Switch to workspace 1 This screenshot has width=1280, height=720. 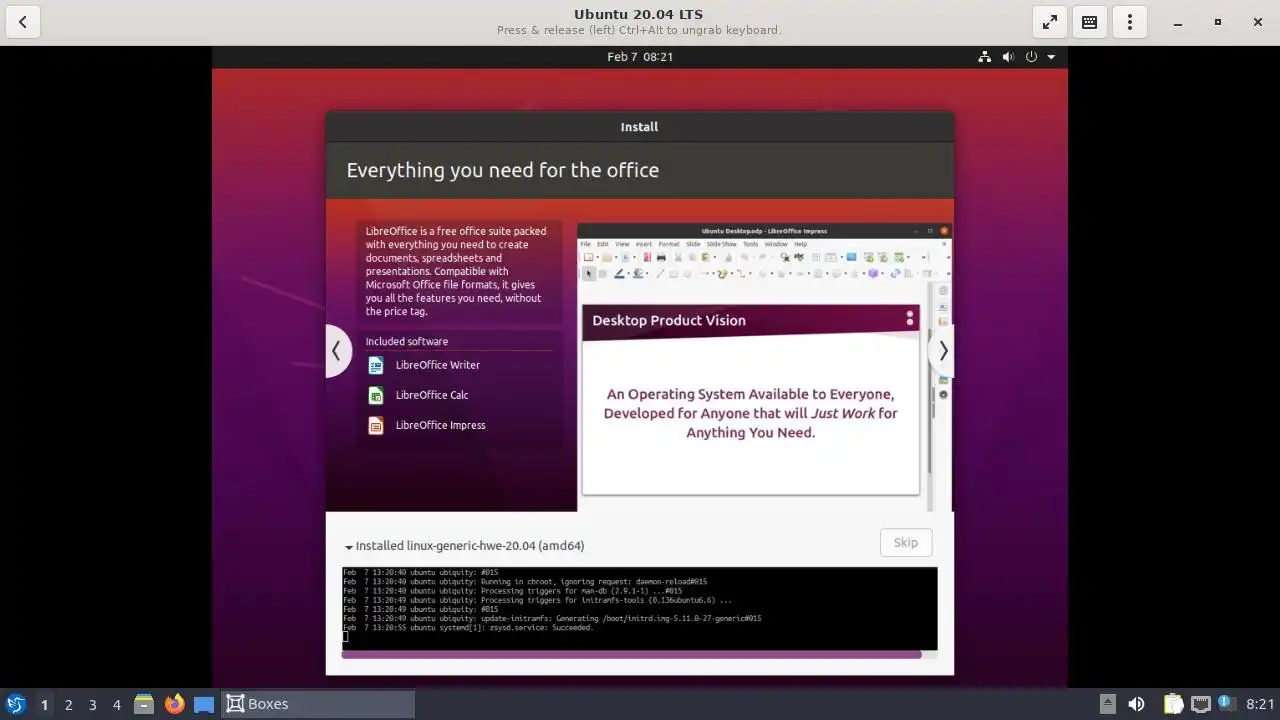[44, 704]
